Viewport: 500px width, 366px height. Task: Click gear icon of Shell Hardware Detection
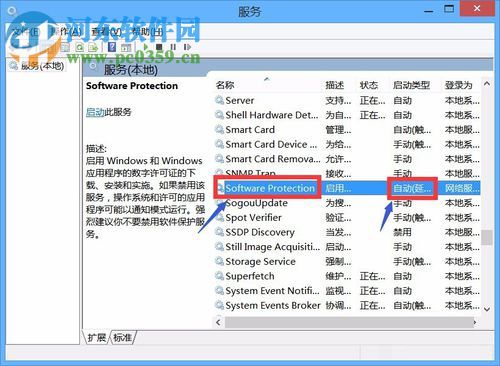219,115
